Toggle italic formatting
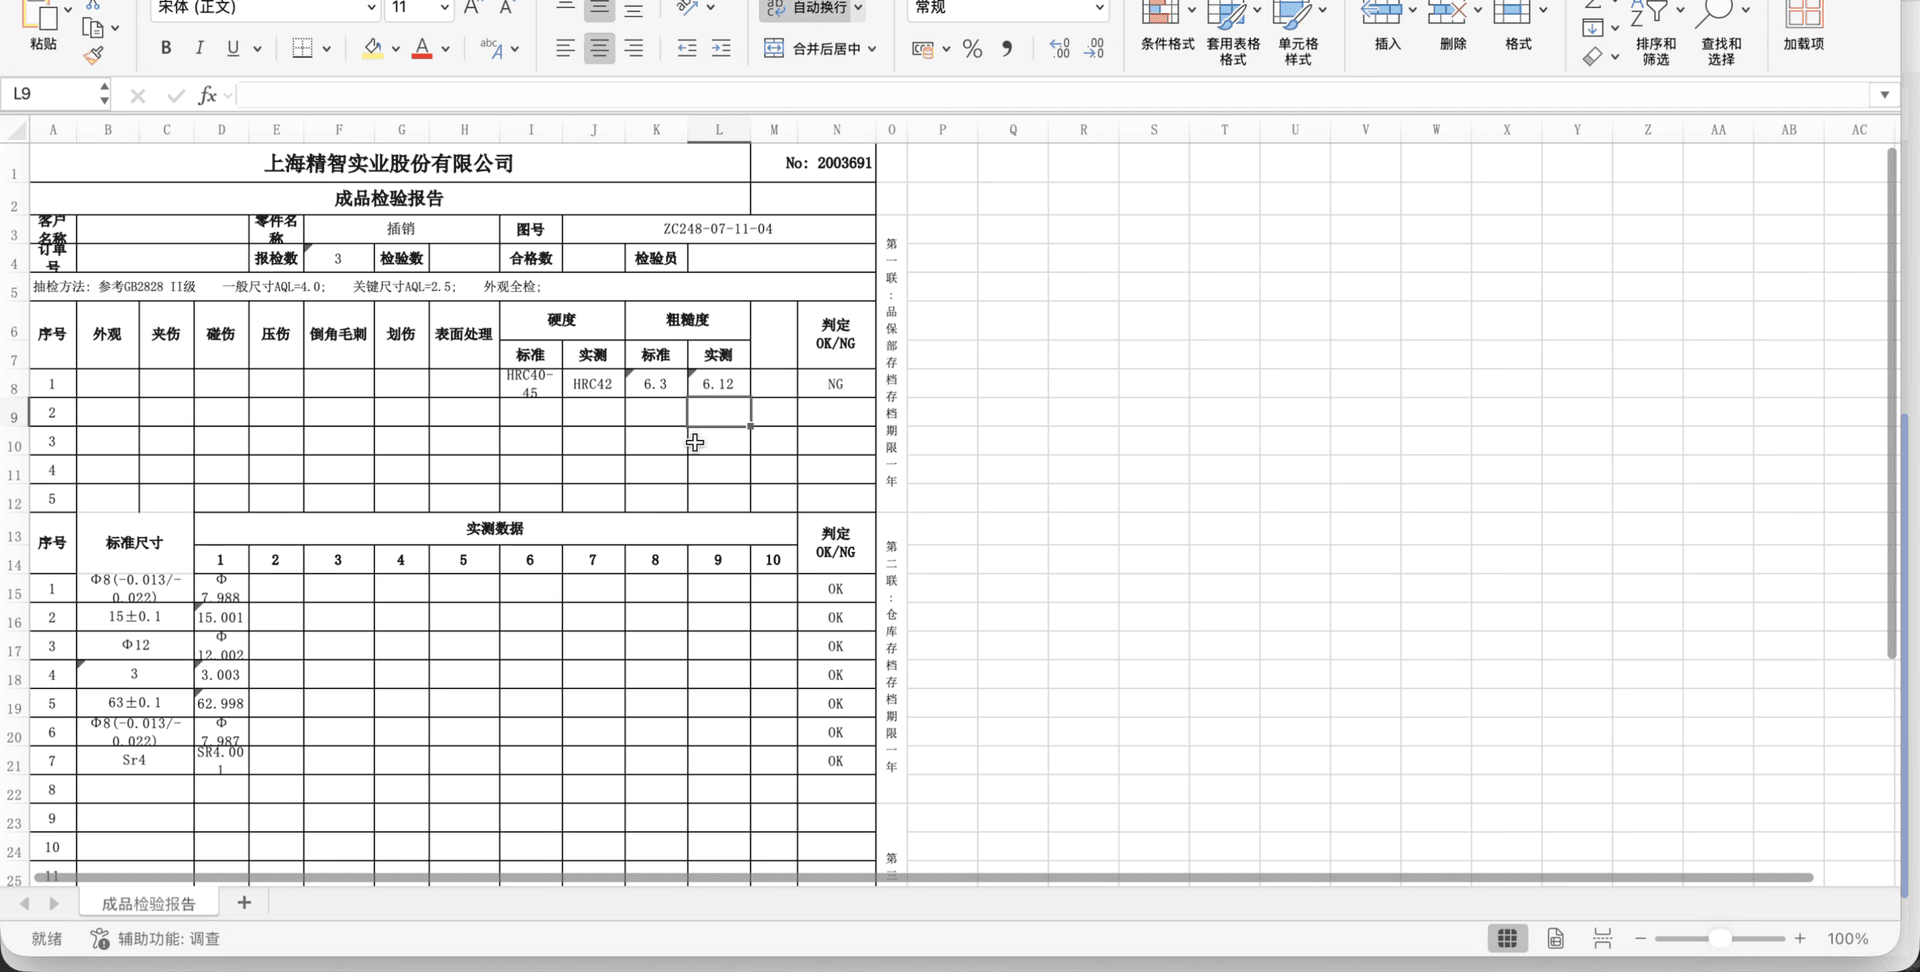 click(199, 48)
